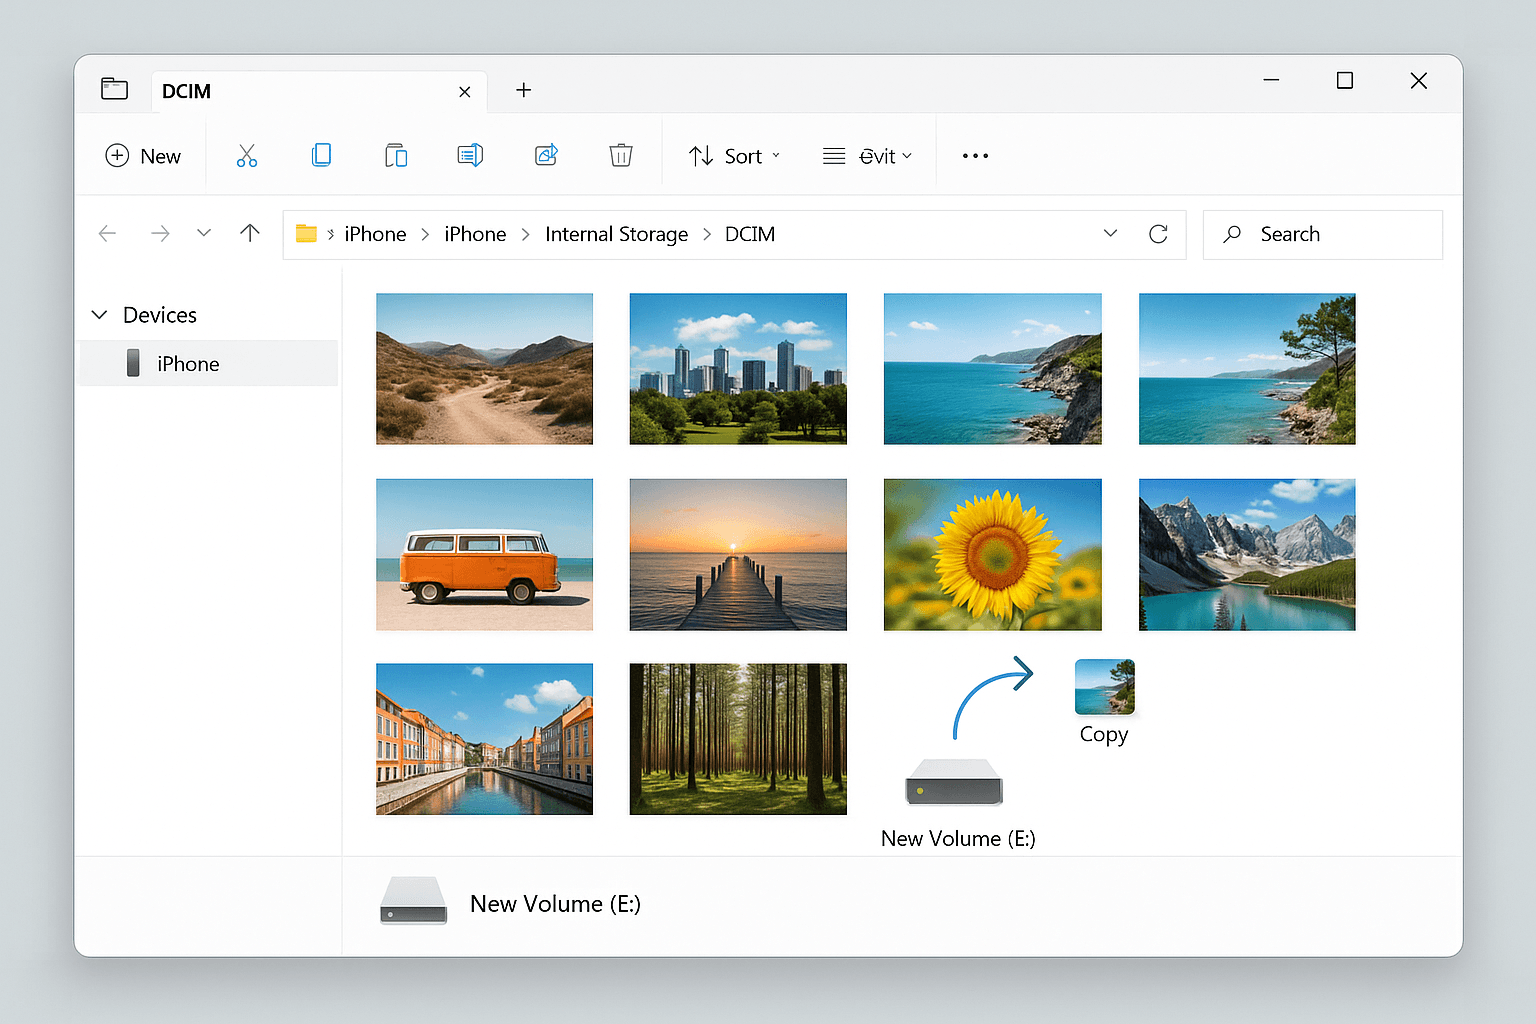The height and width of the screenshot is (1024, 1536).
Task: Click the Paste clipboard icon
Action: click(396, 155)
